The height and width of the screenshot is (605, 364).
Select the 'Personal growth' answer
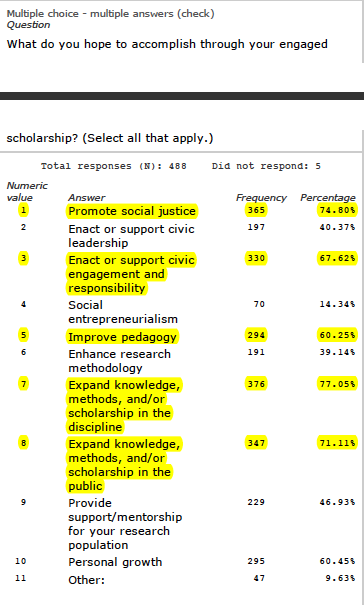(115, 562)
